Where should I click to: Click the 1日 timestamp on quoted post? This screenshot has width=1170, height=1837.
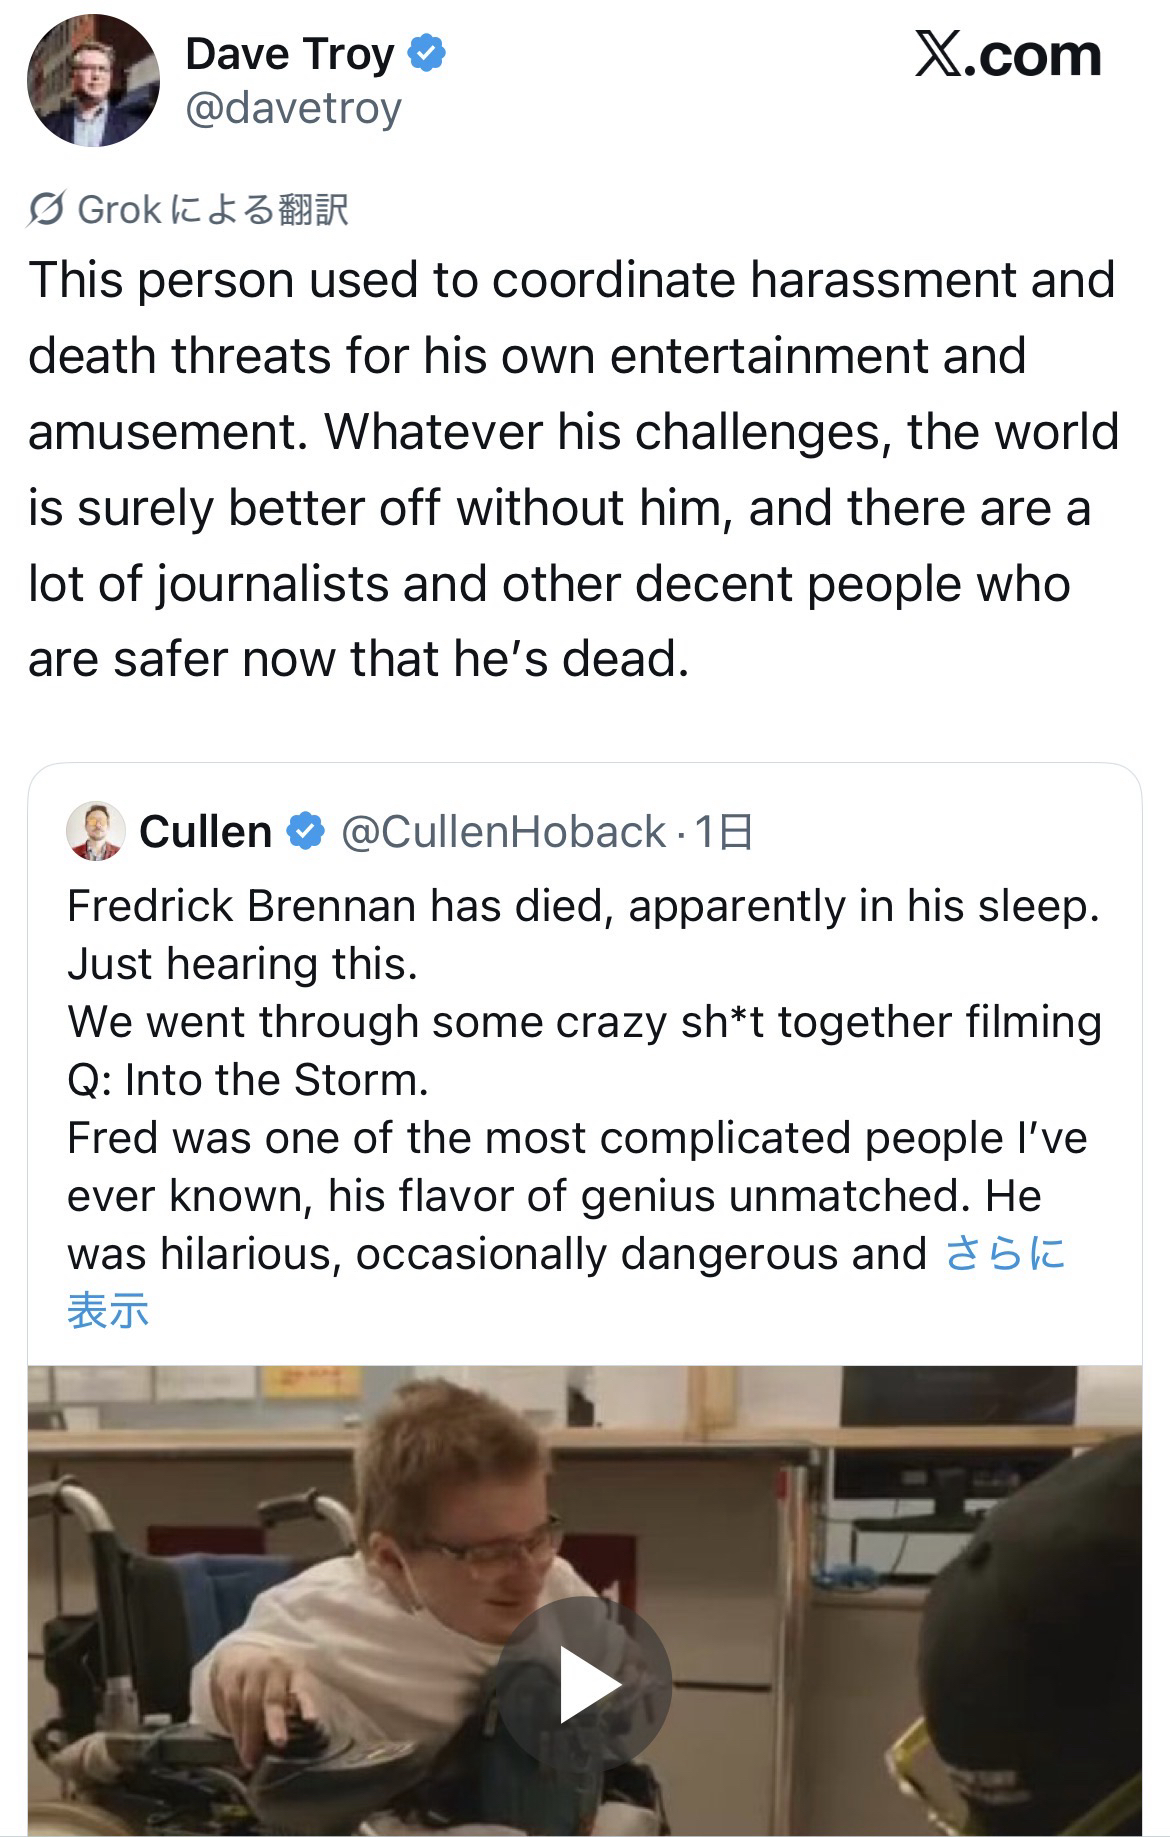pos(723,832)
